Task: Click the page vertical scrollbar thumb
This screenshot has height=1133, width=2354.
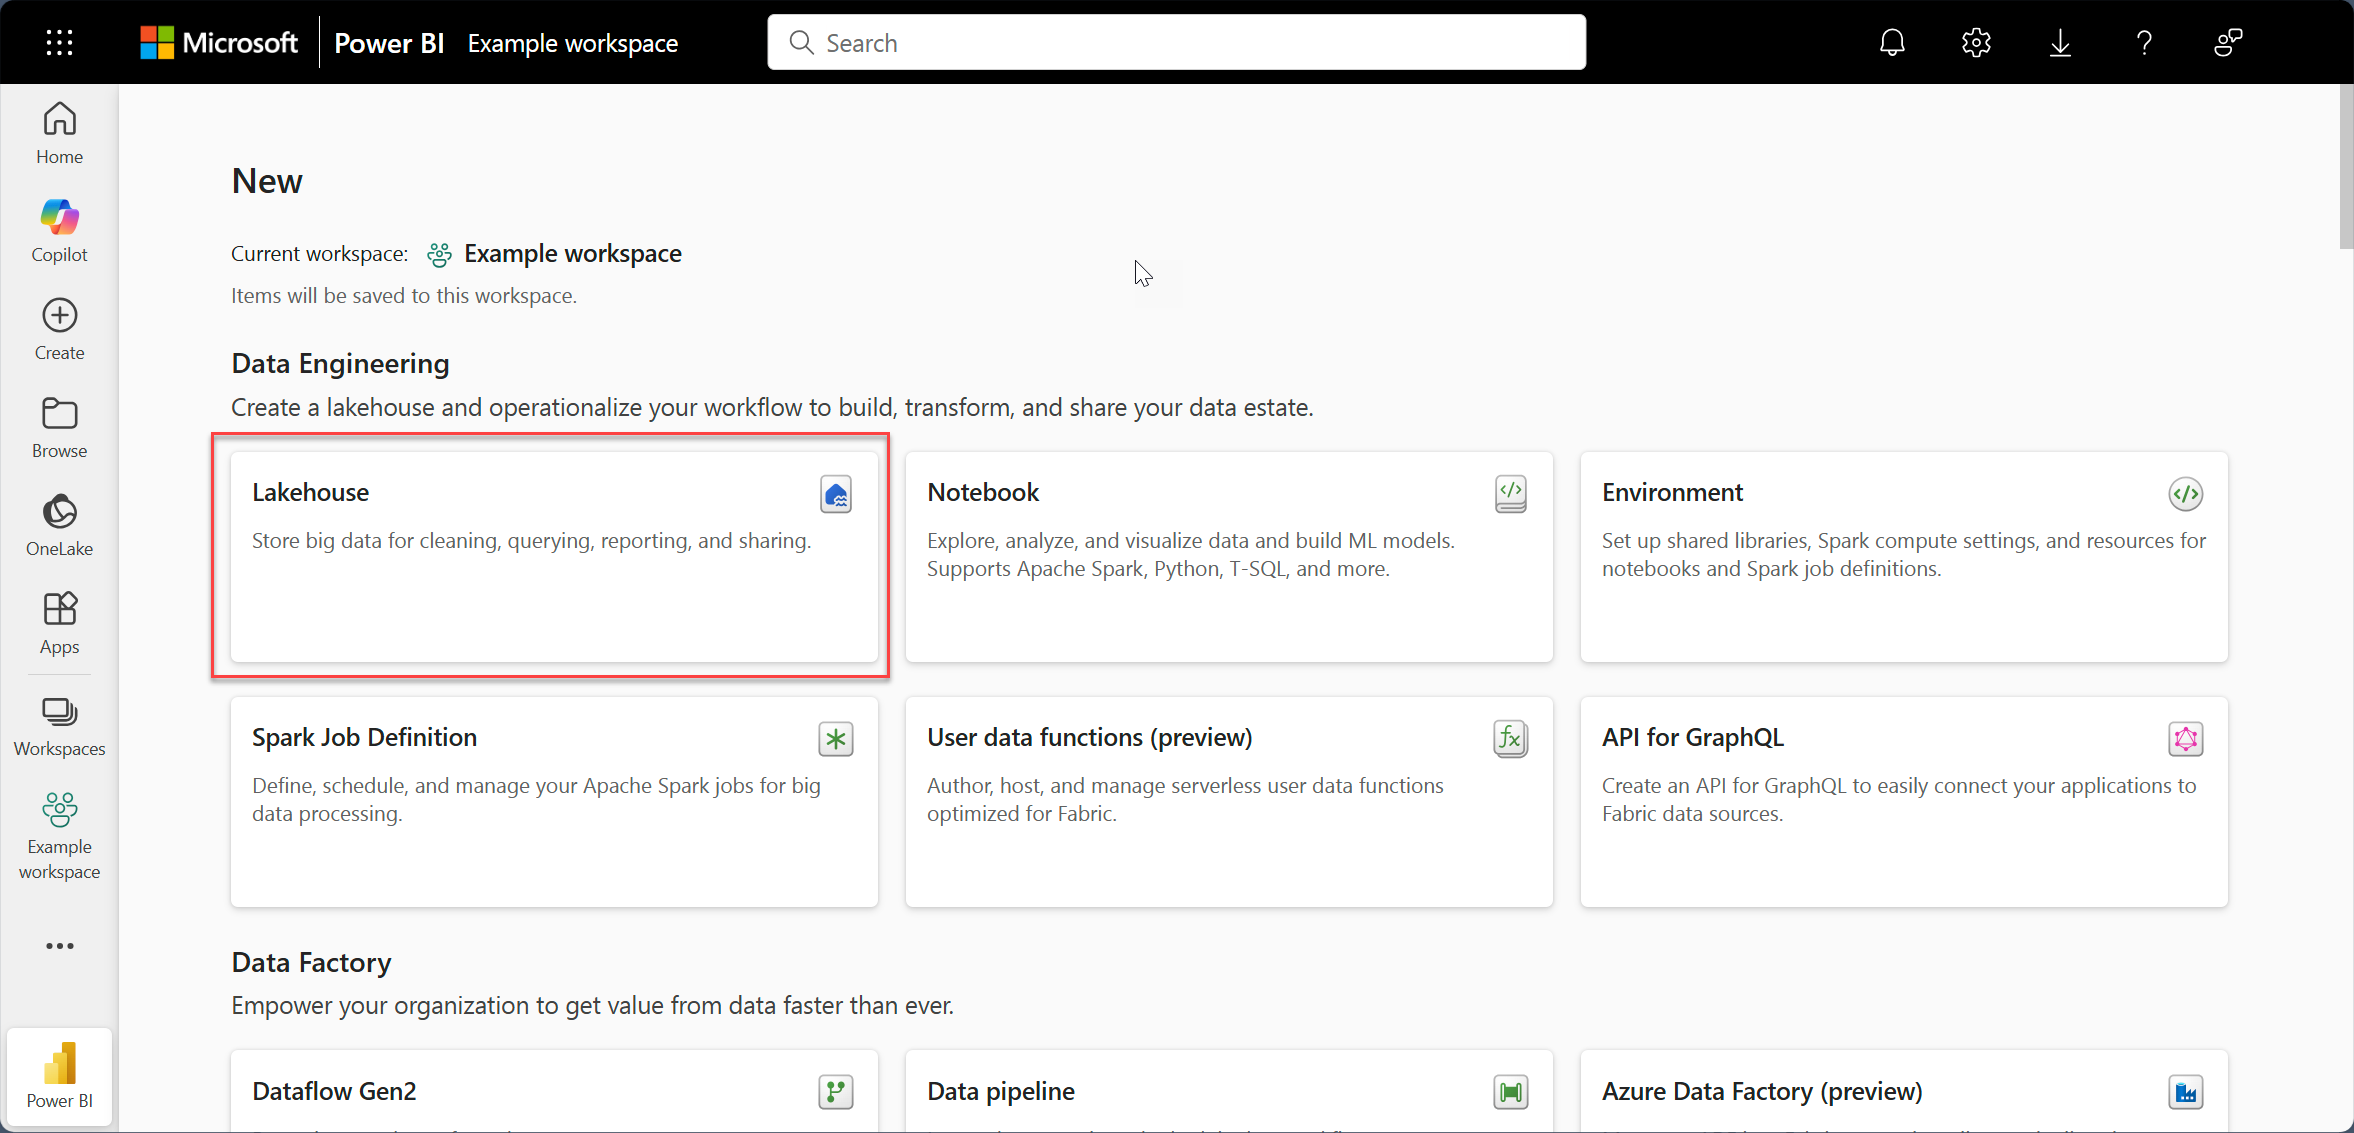Action: [2346, 166]
